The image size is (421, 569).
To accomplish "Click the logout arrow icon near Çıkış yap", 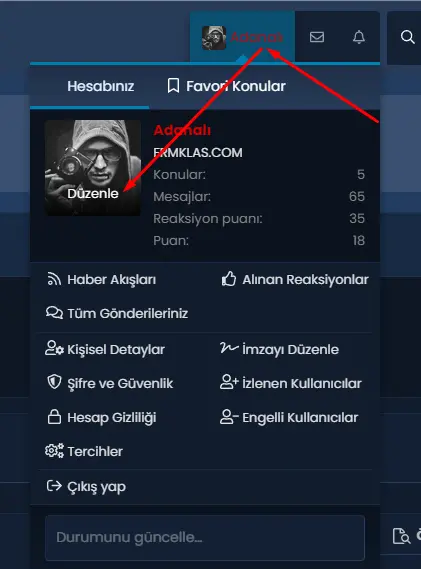I will 54,486.
